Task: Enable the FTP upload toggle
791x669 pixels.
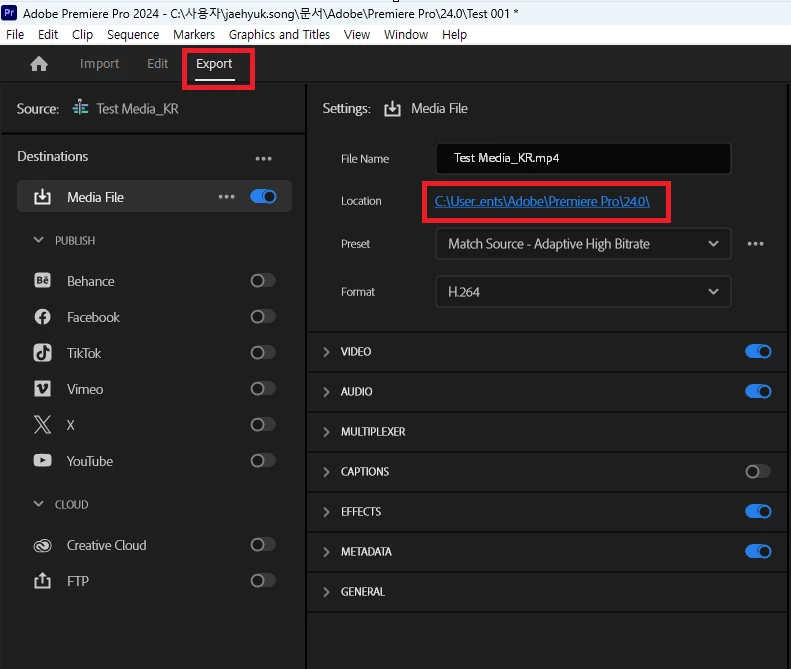Action: coord(263,581)
